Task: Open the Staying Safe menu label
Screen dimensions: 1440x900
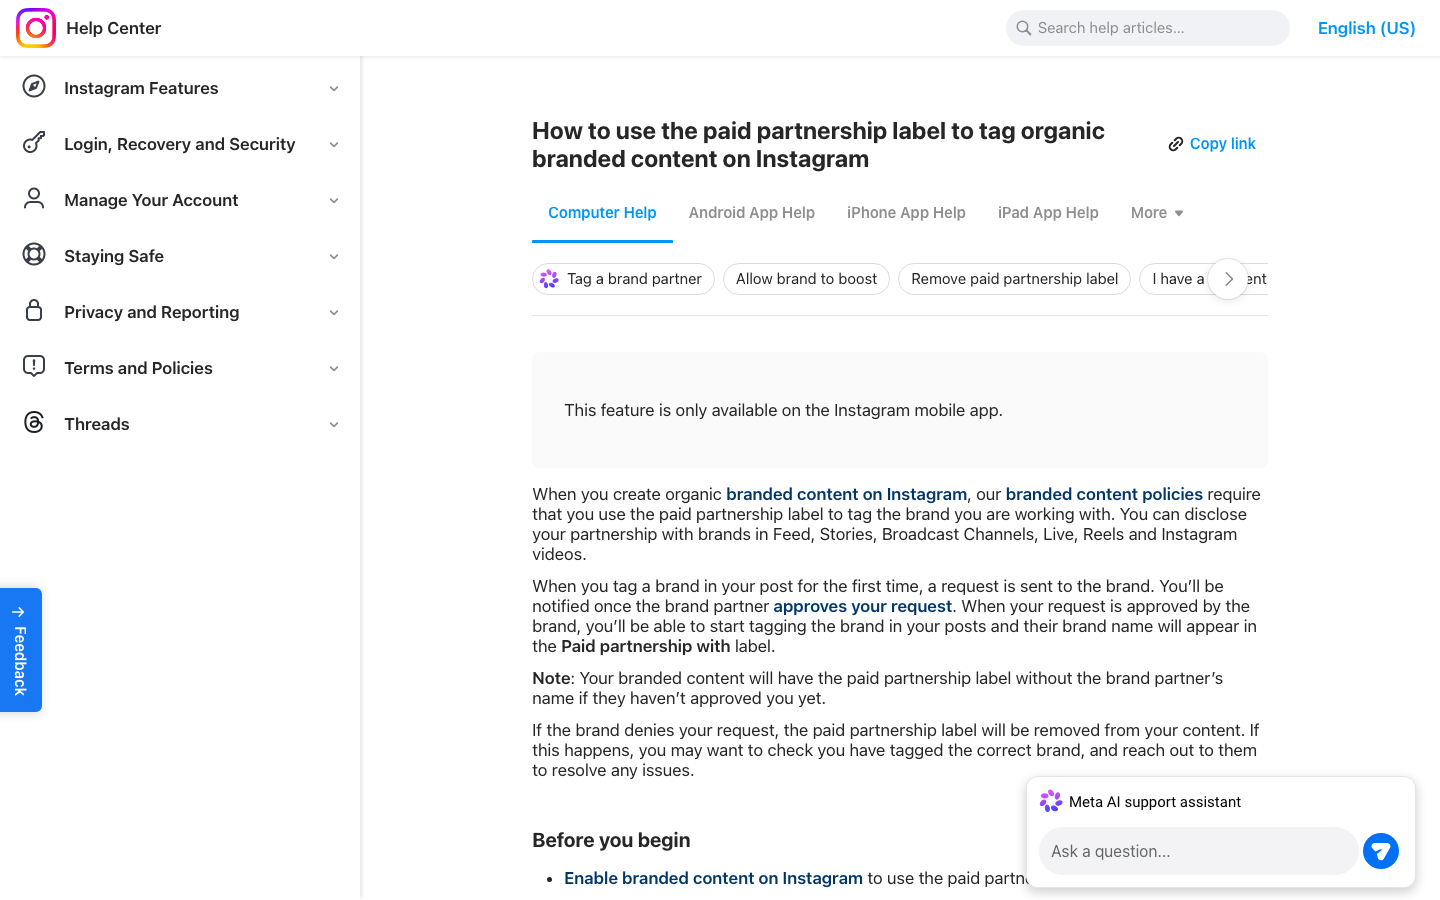Action: [114, 256]
